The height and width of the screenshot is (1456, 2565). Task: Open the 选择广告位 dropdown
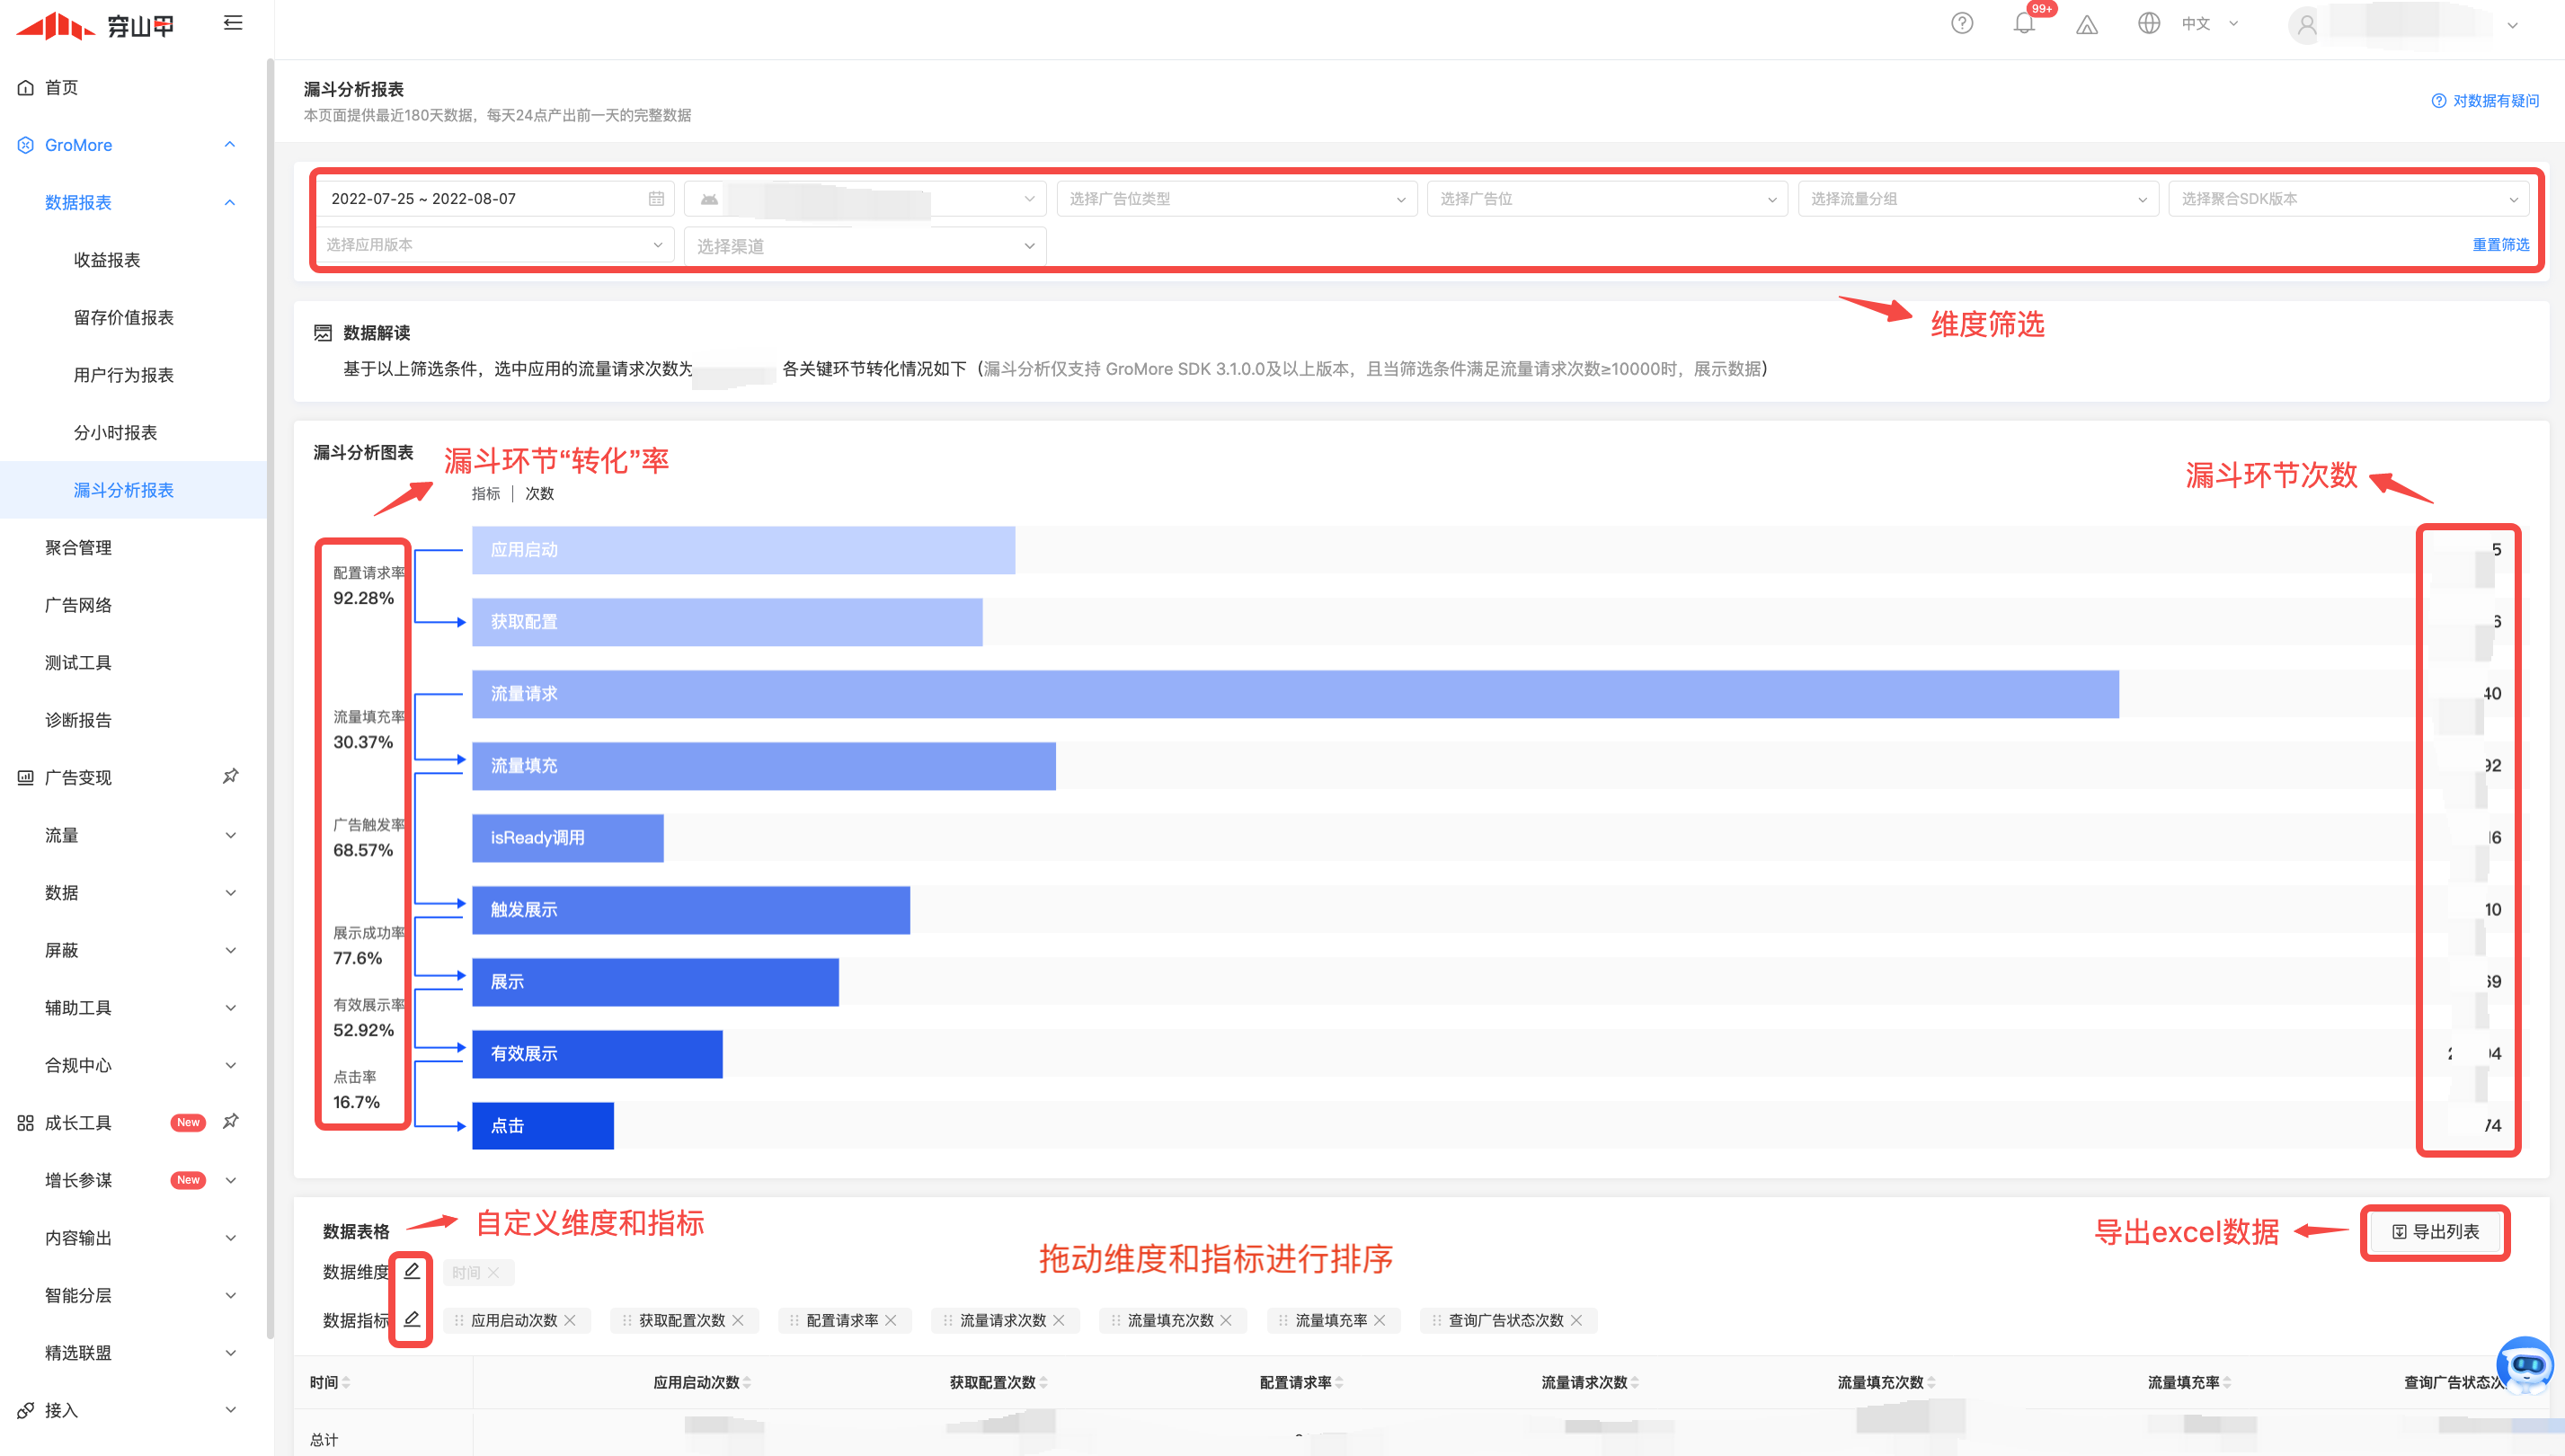pyautogui.click(x=1607, y=198)
